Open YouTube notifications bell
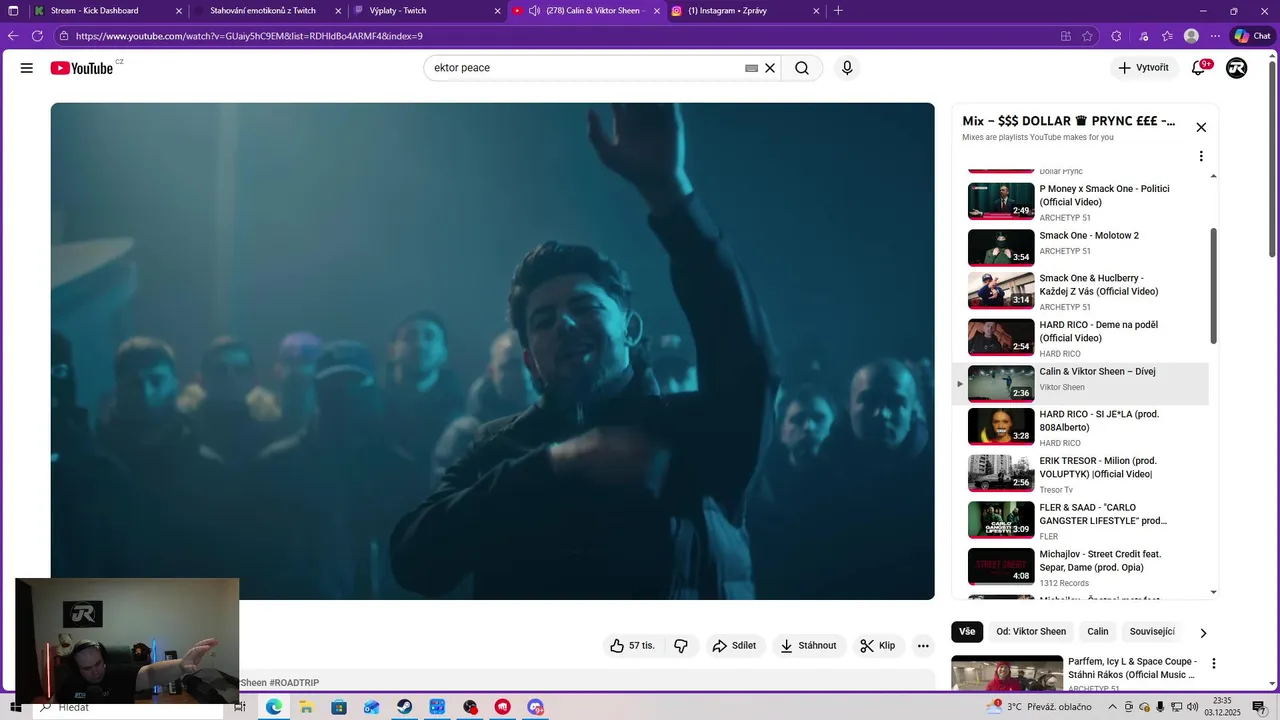Viewport: 1280px width, 720px height. pyautogui.click(x=1198, y=68)
